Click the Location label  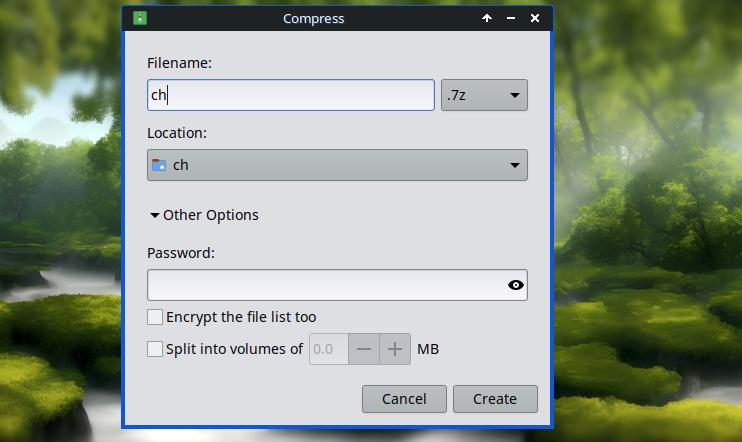(177, 133)
